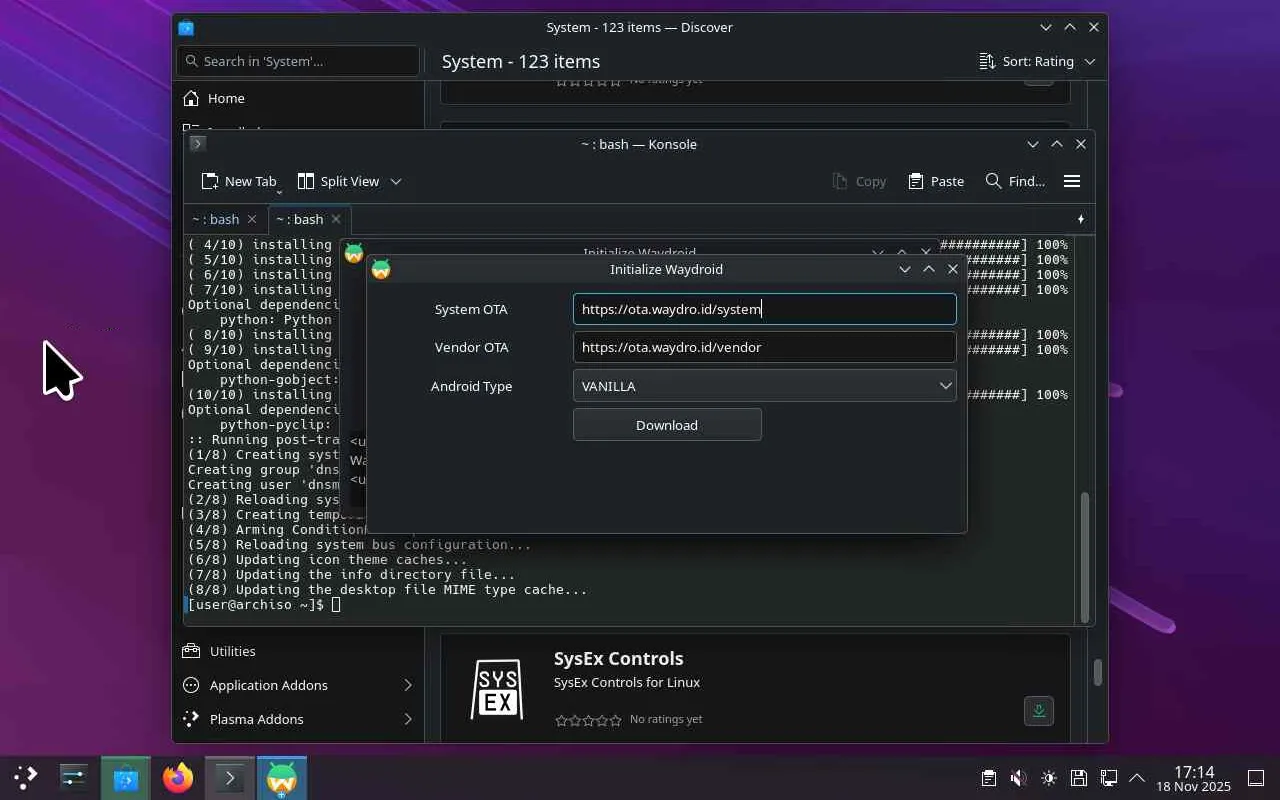Switch to Waydroid in the taskbar

[x=282, y=778]
